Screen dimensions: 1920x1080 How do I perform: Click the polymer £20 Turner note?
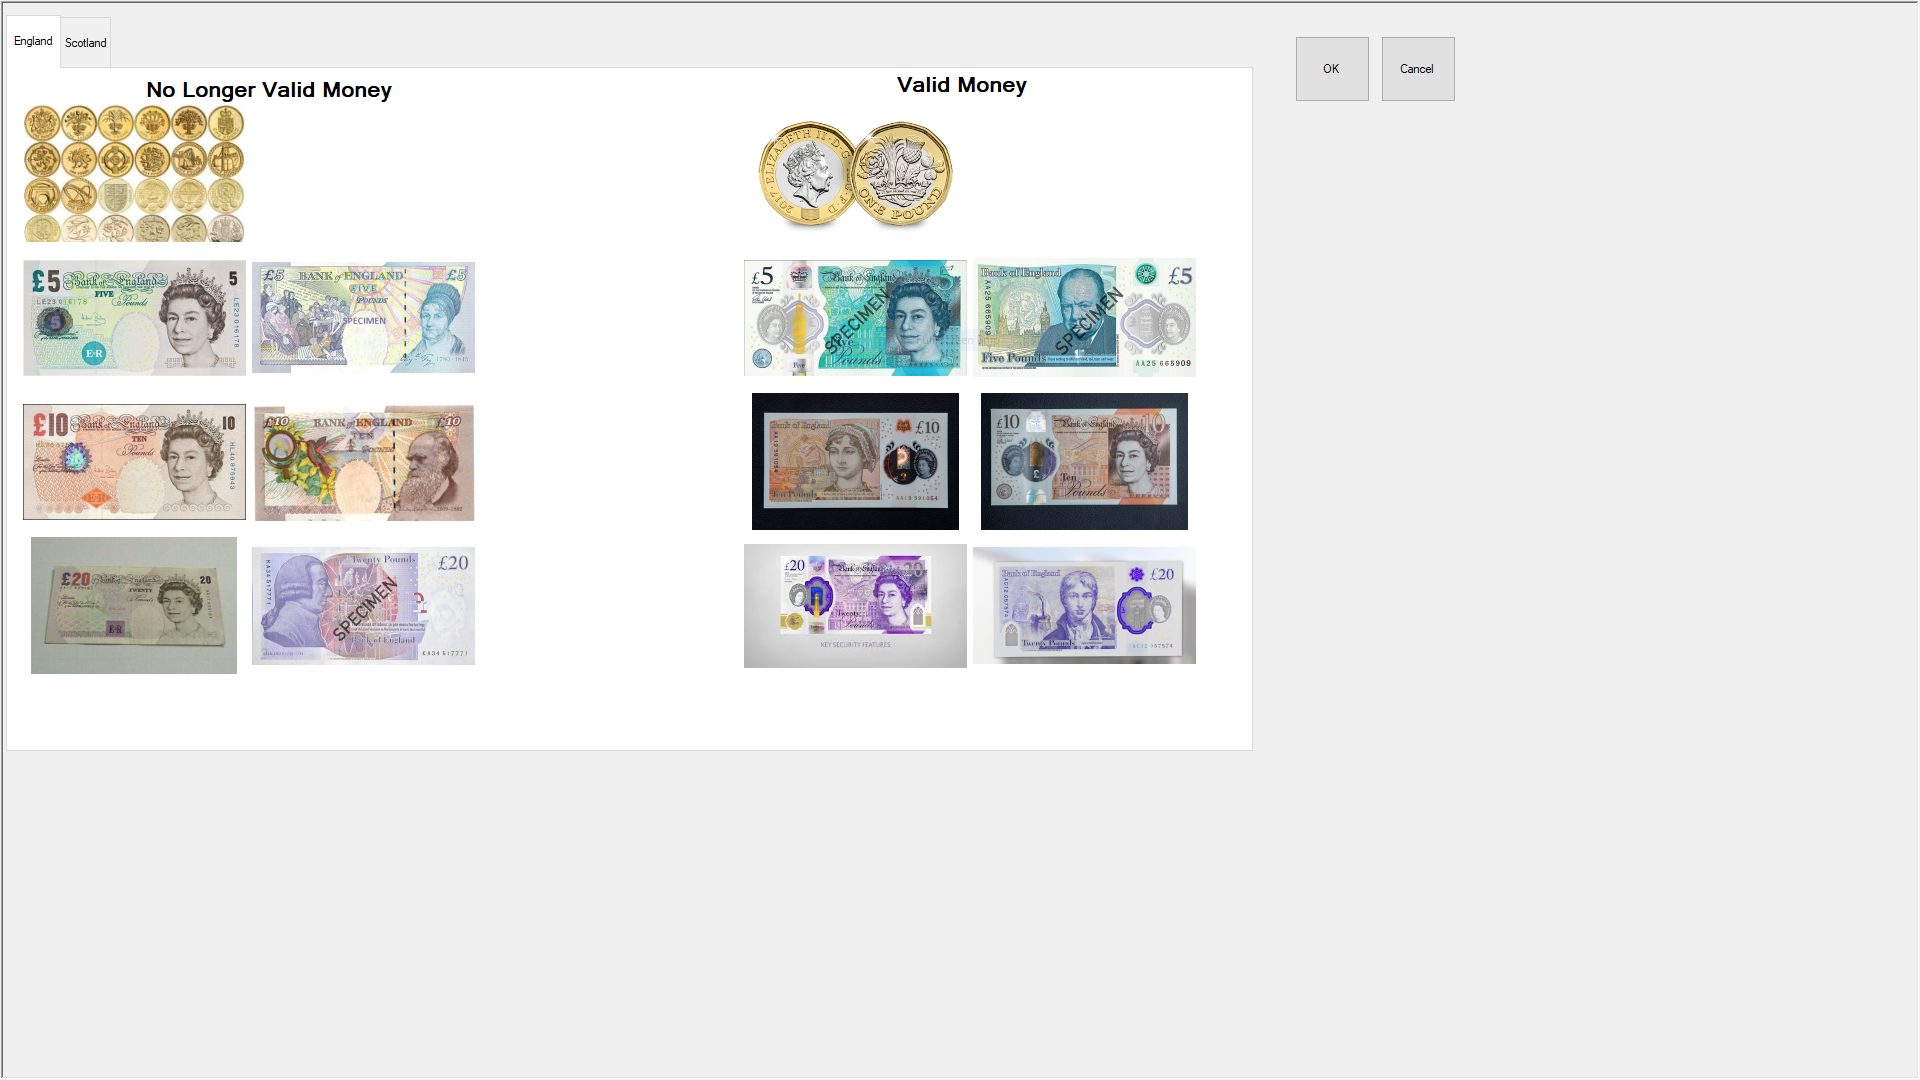coord(1084,606)
